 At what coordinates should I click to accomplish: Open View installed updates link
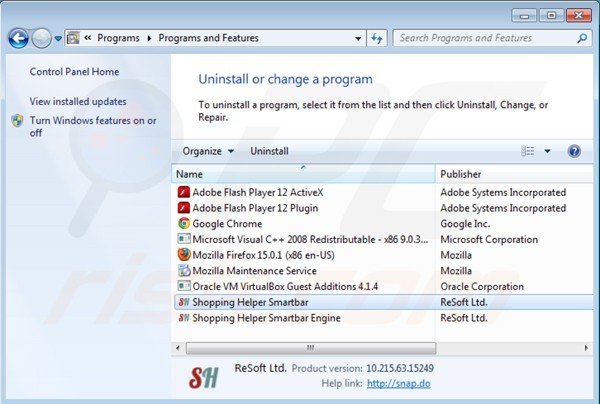pos(78,101)
